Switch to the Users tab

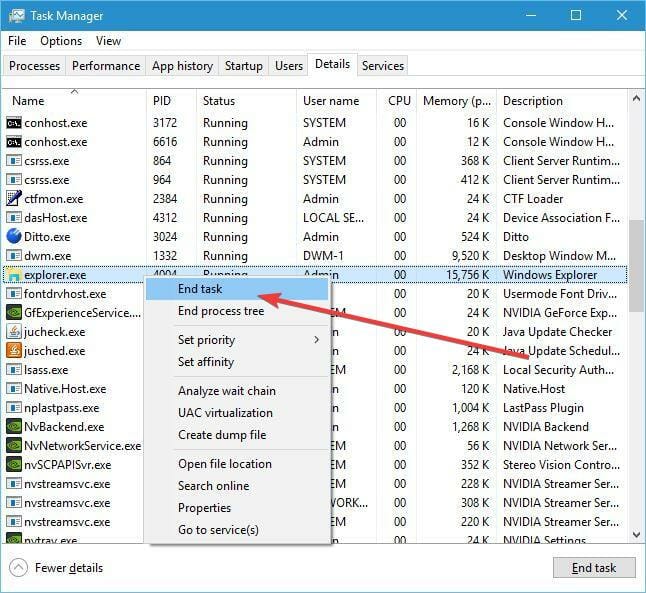289,66
